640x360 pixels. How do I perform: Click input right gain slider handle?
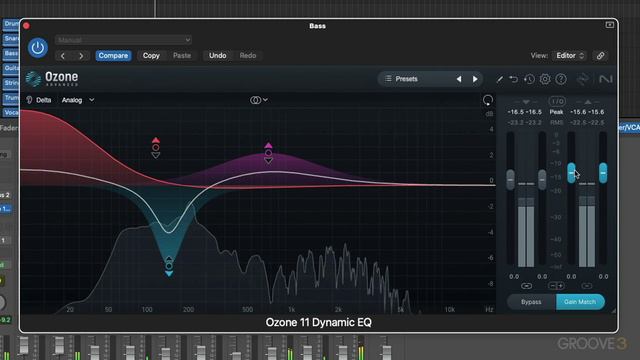[x=542, y=179]
